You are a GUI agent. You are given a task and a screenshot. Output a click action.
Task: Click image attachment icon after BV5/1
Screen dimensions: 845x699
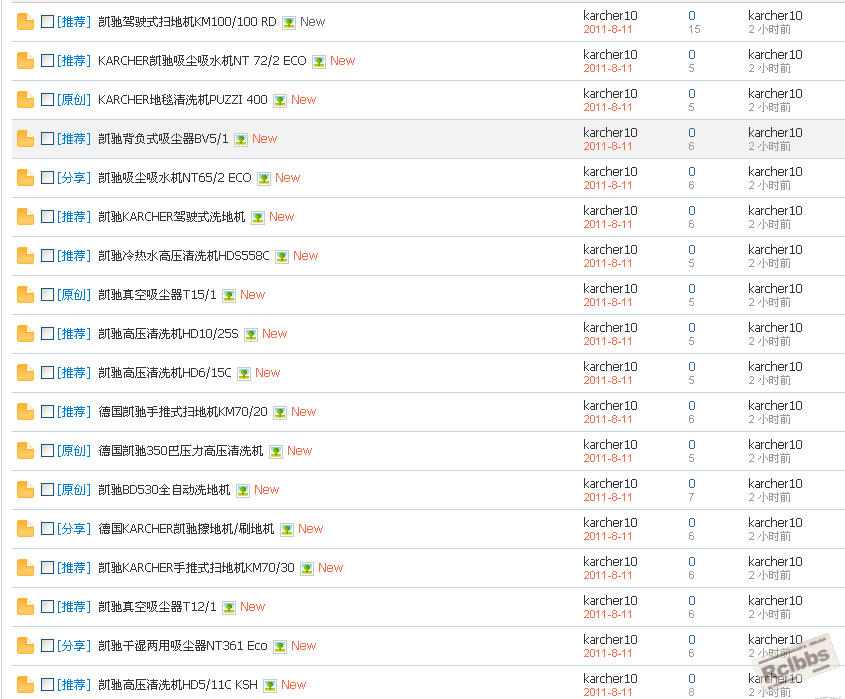tap(241, 140)
